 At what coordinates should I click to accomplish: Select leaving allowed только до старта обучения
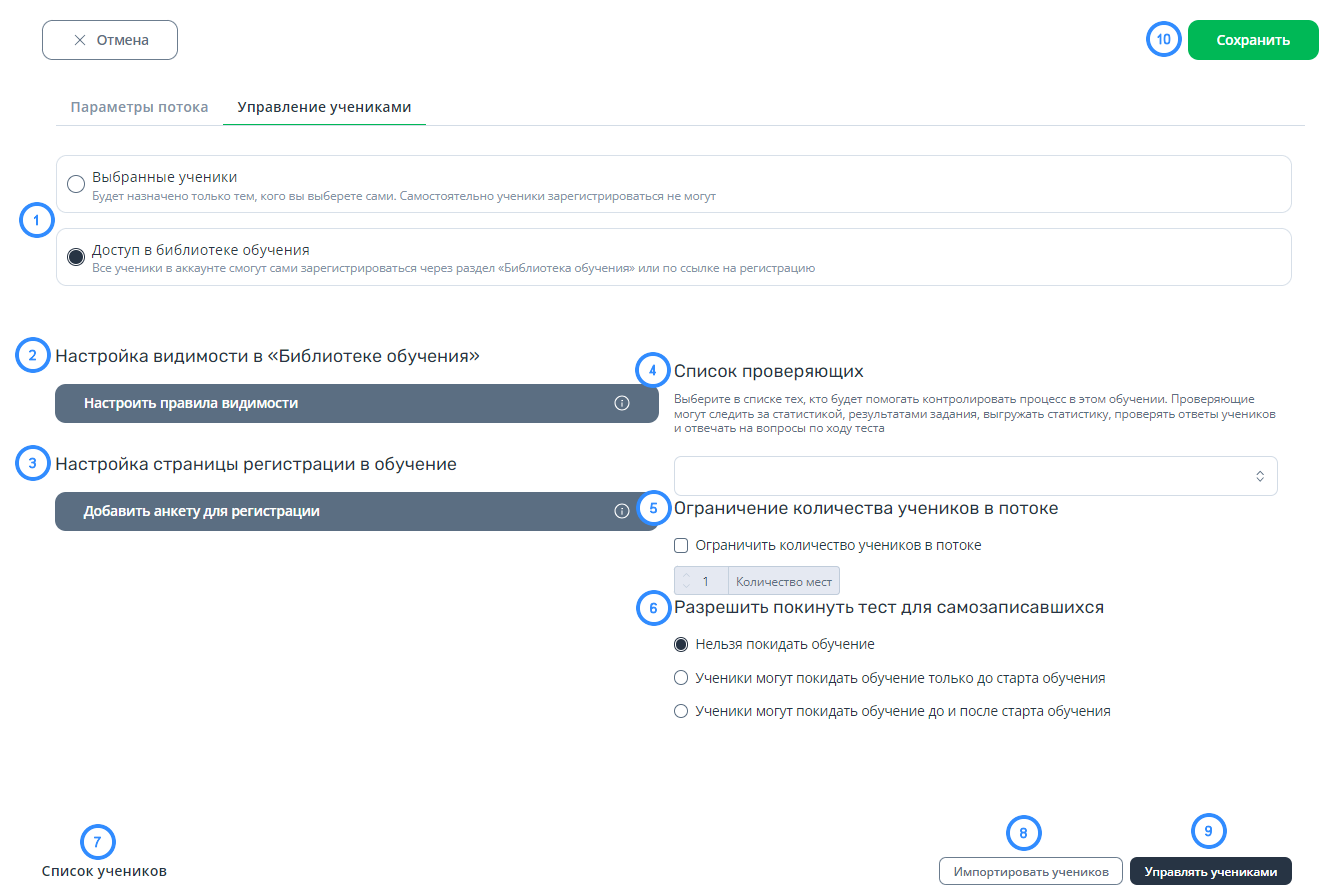(x=682, y=678)
